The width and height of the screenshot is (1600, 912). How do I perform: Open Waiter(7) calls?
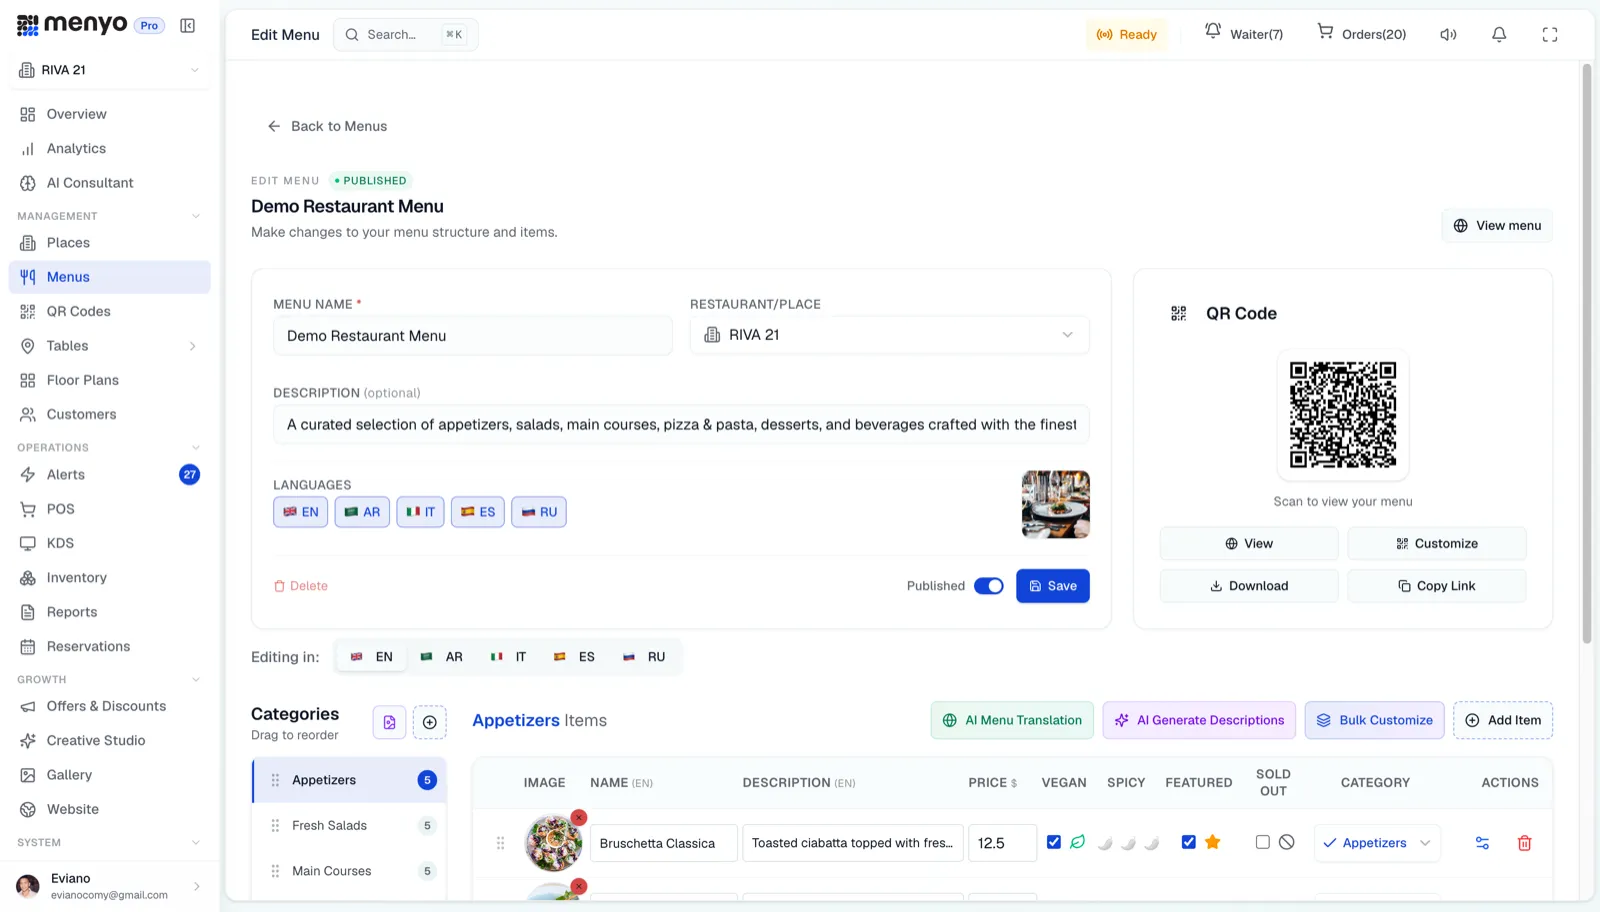[1244, 34]
